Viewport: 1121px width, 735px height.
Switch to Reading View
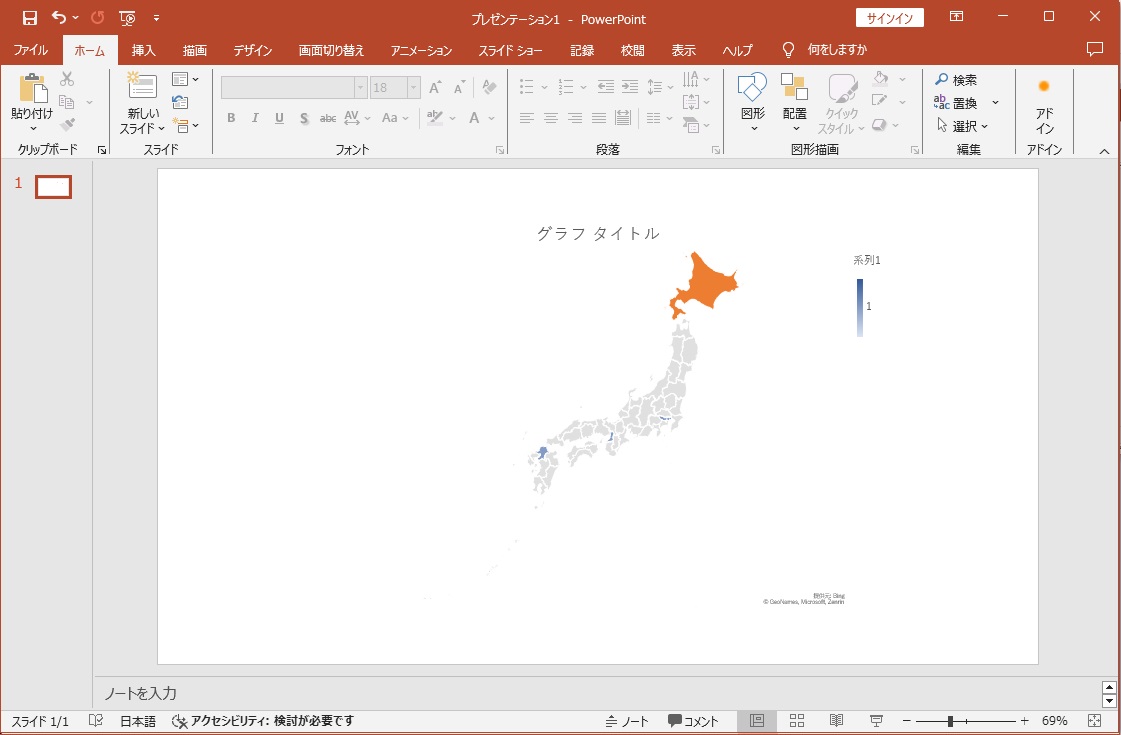tap(837, 721)
